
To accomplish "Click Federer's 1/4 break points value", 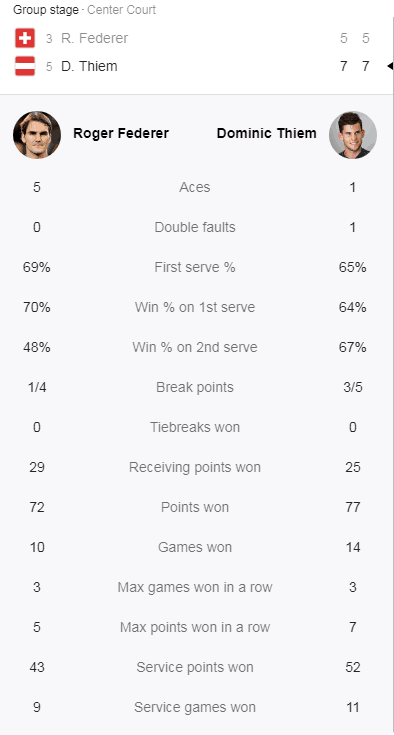I will (37, 387).
